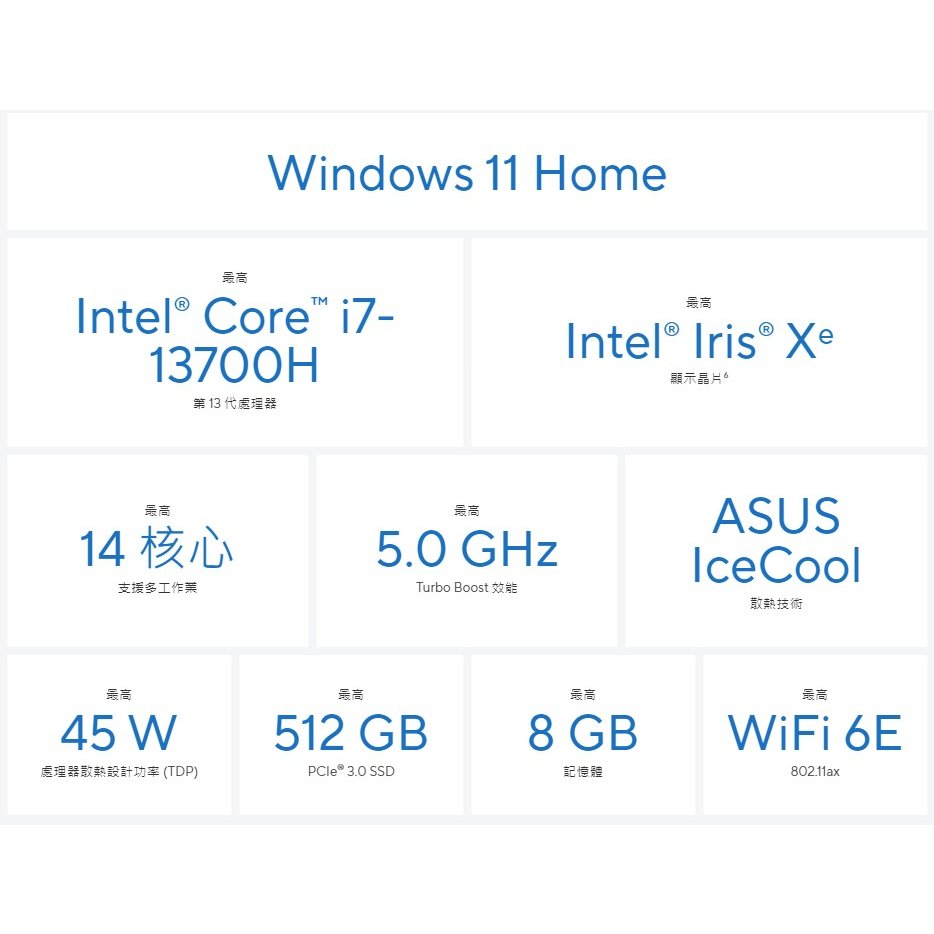Click the 802.11ax label text
The width and height of the screenshot is (934, 934).
815,771
